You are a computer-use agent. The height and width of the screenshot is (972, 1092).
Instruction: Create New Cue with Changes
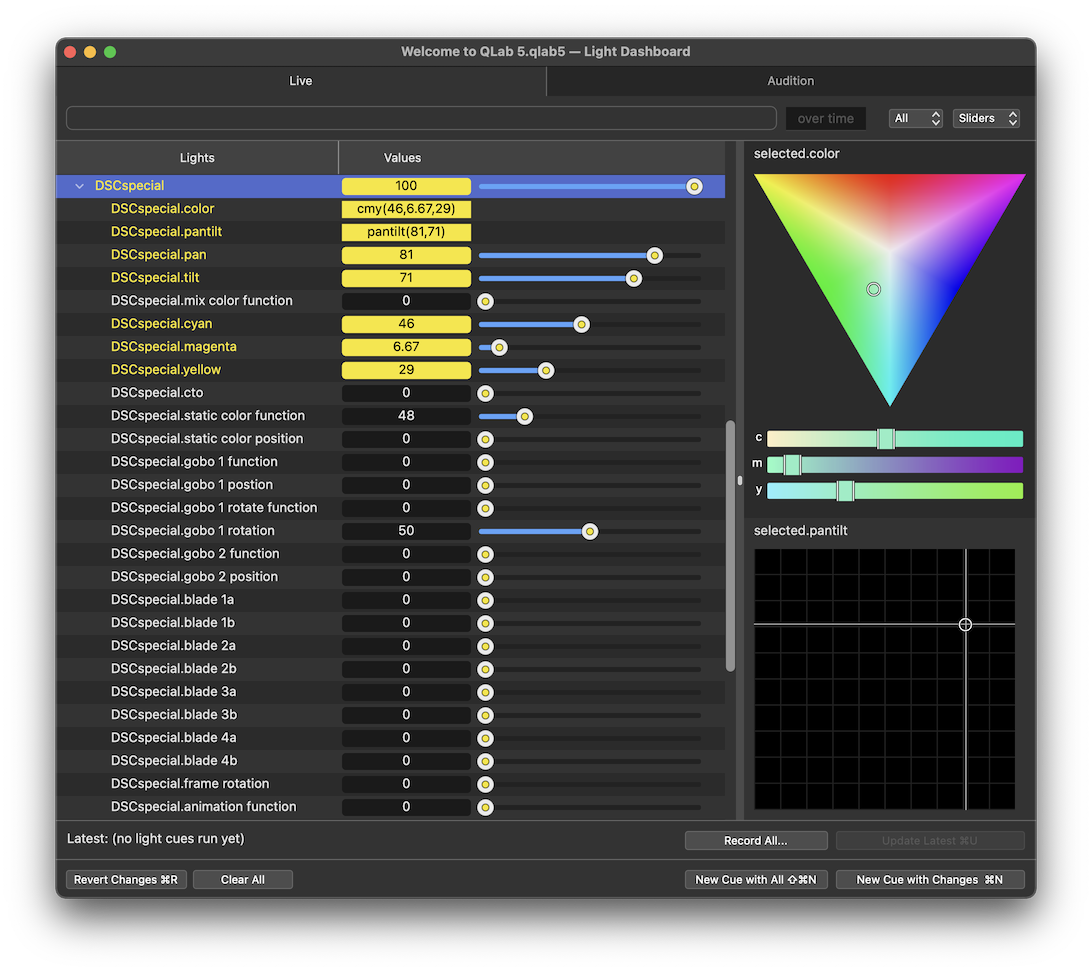[930, 880]
